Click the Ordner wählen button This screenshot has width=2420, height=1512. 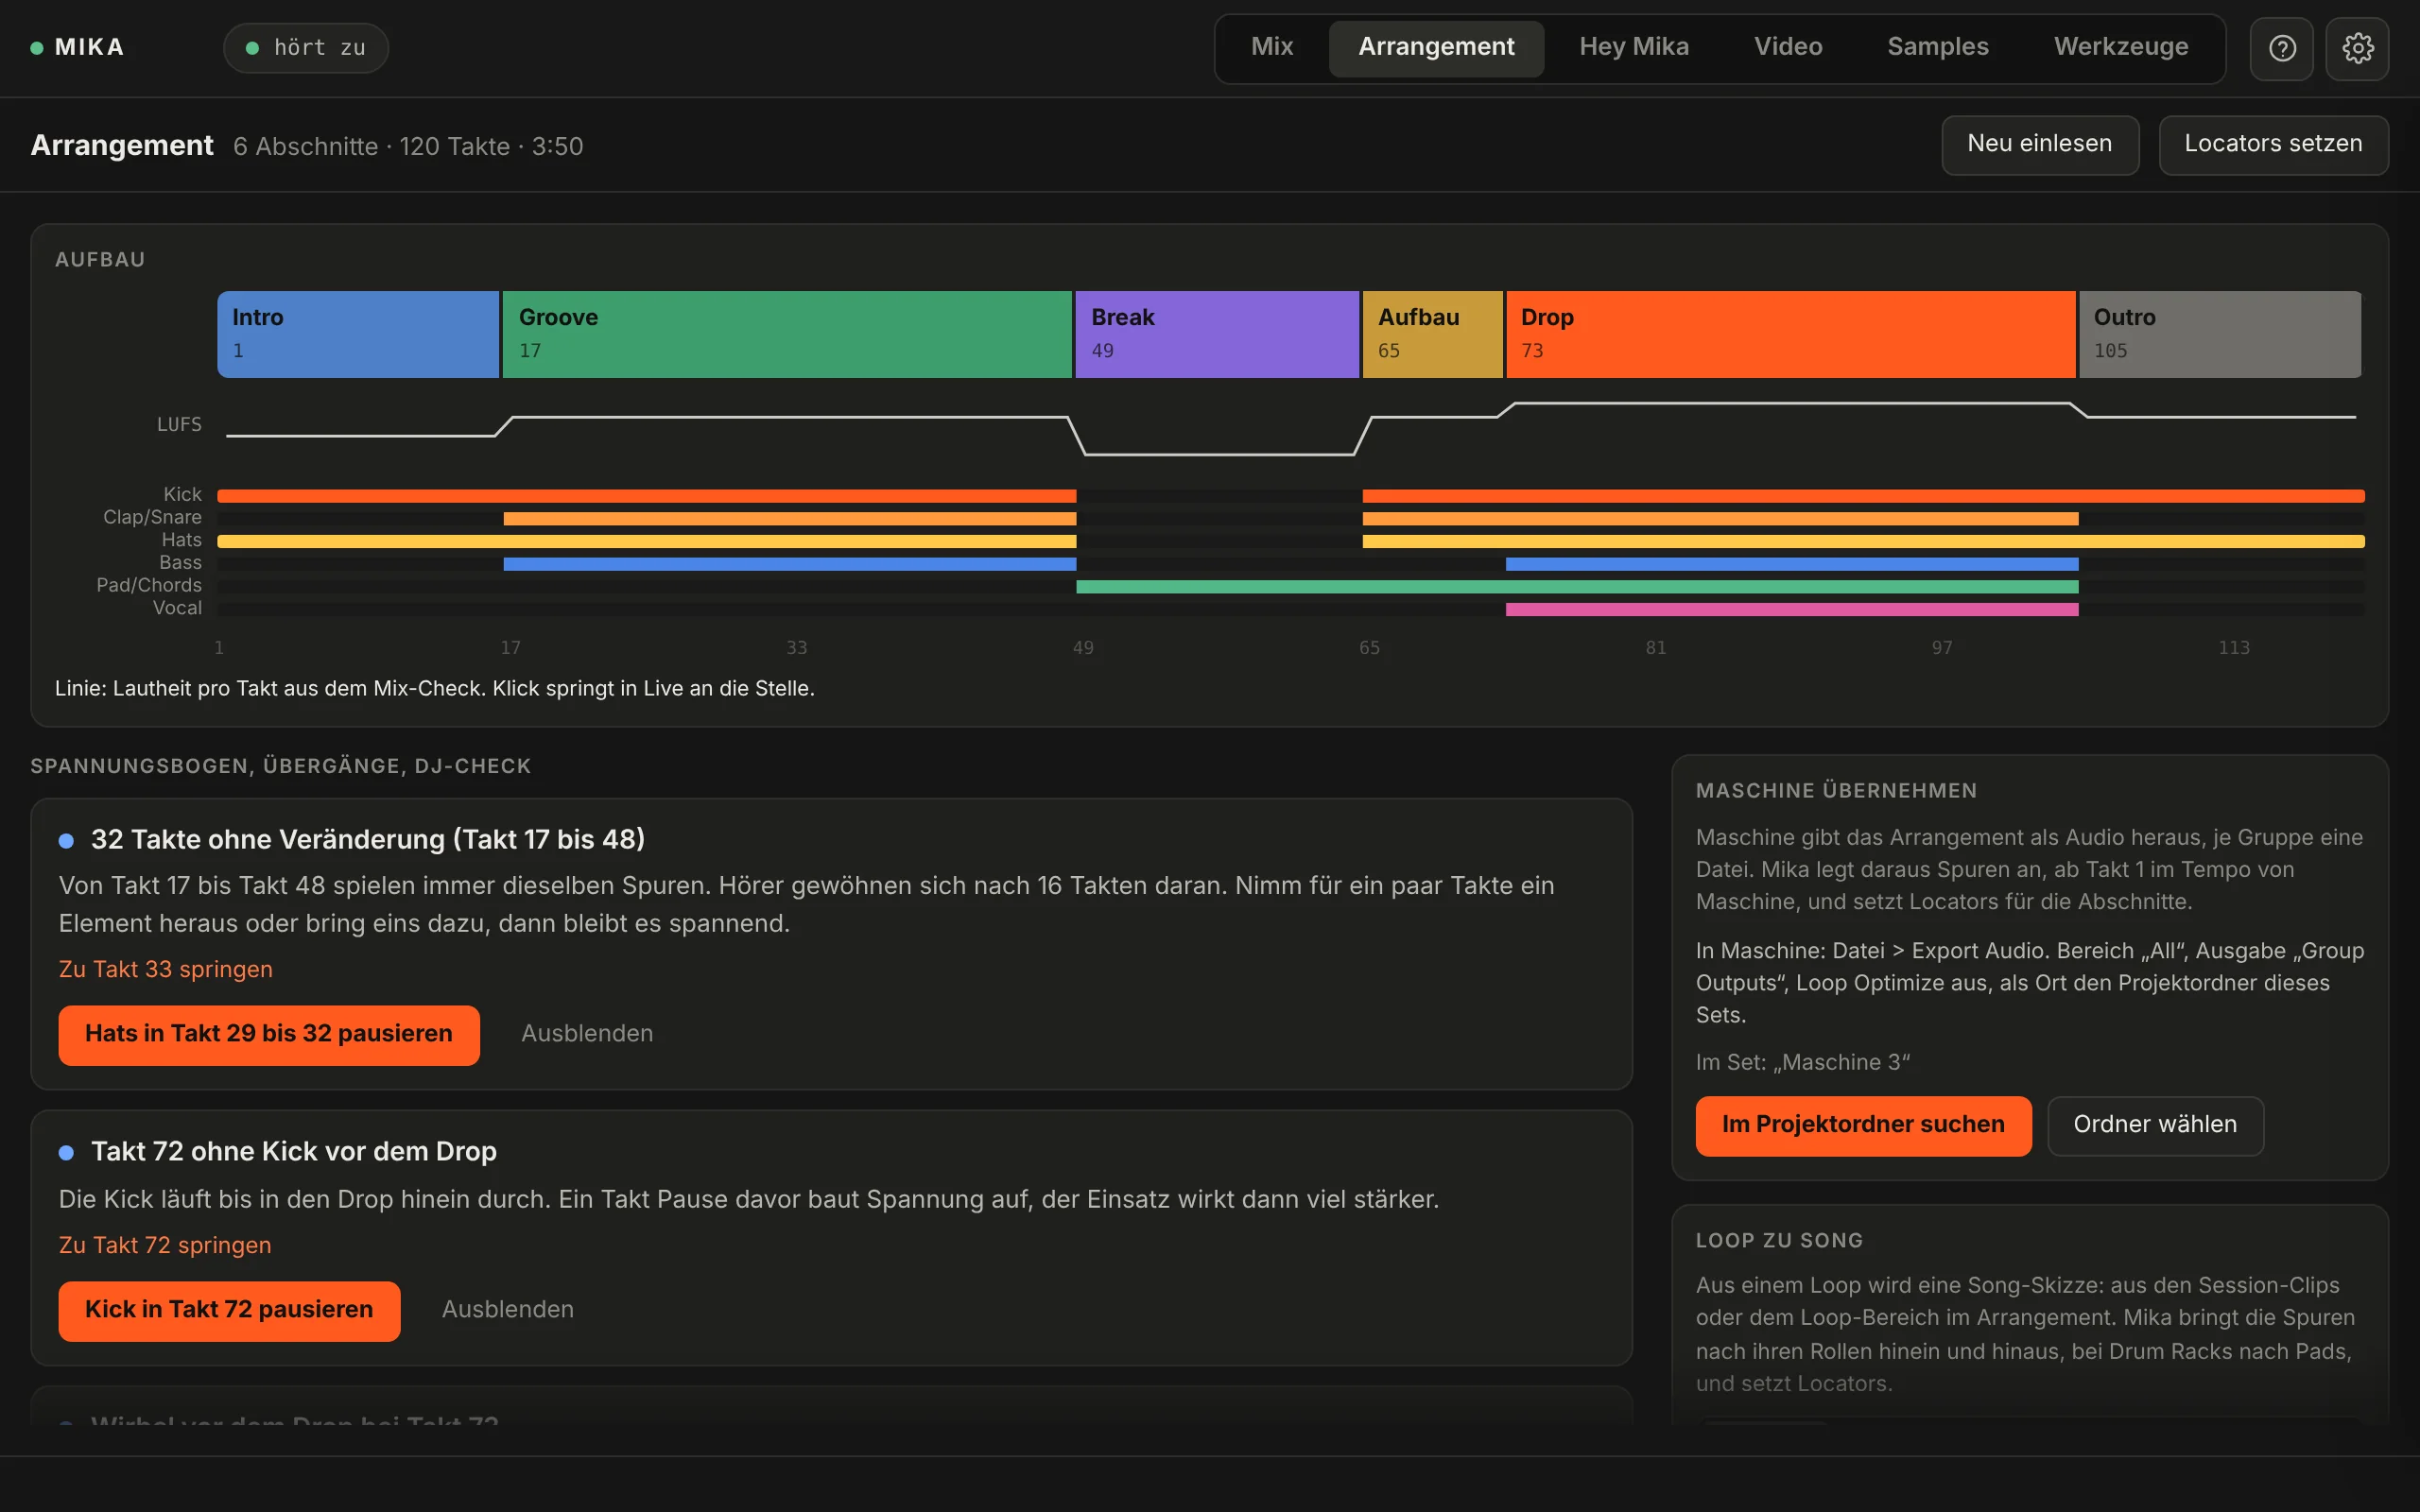(x=2155, y=1125)
